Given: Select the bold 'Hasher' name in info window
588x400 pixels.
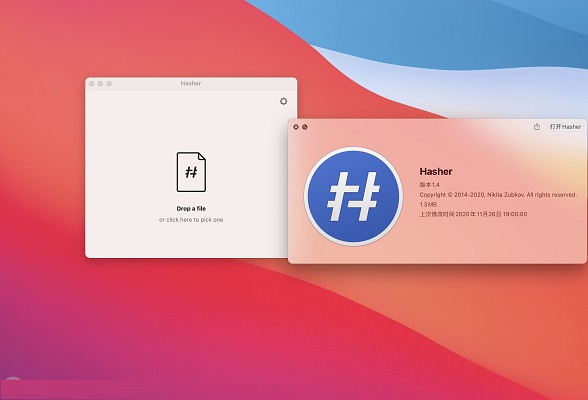Looking at the screenshot, I should tap(436, 172).
